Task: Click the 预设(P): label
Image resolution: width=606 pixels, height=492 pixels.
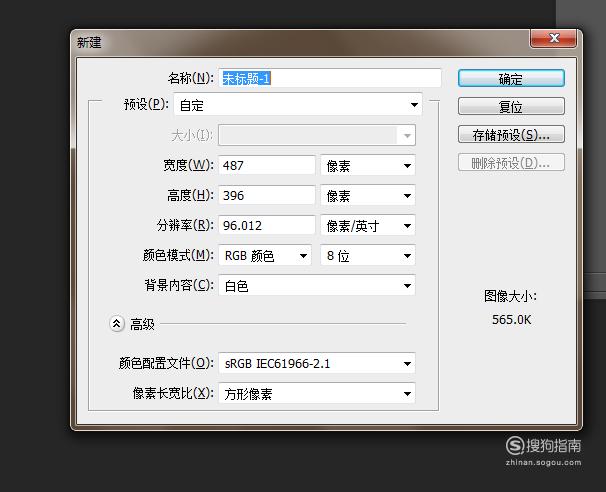Action: [x=146, y=104]
